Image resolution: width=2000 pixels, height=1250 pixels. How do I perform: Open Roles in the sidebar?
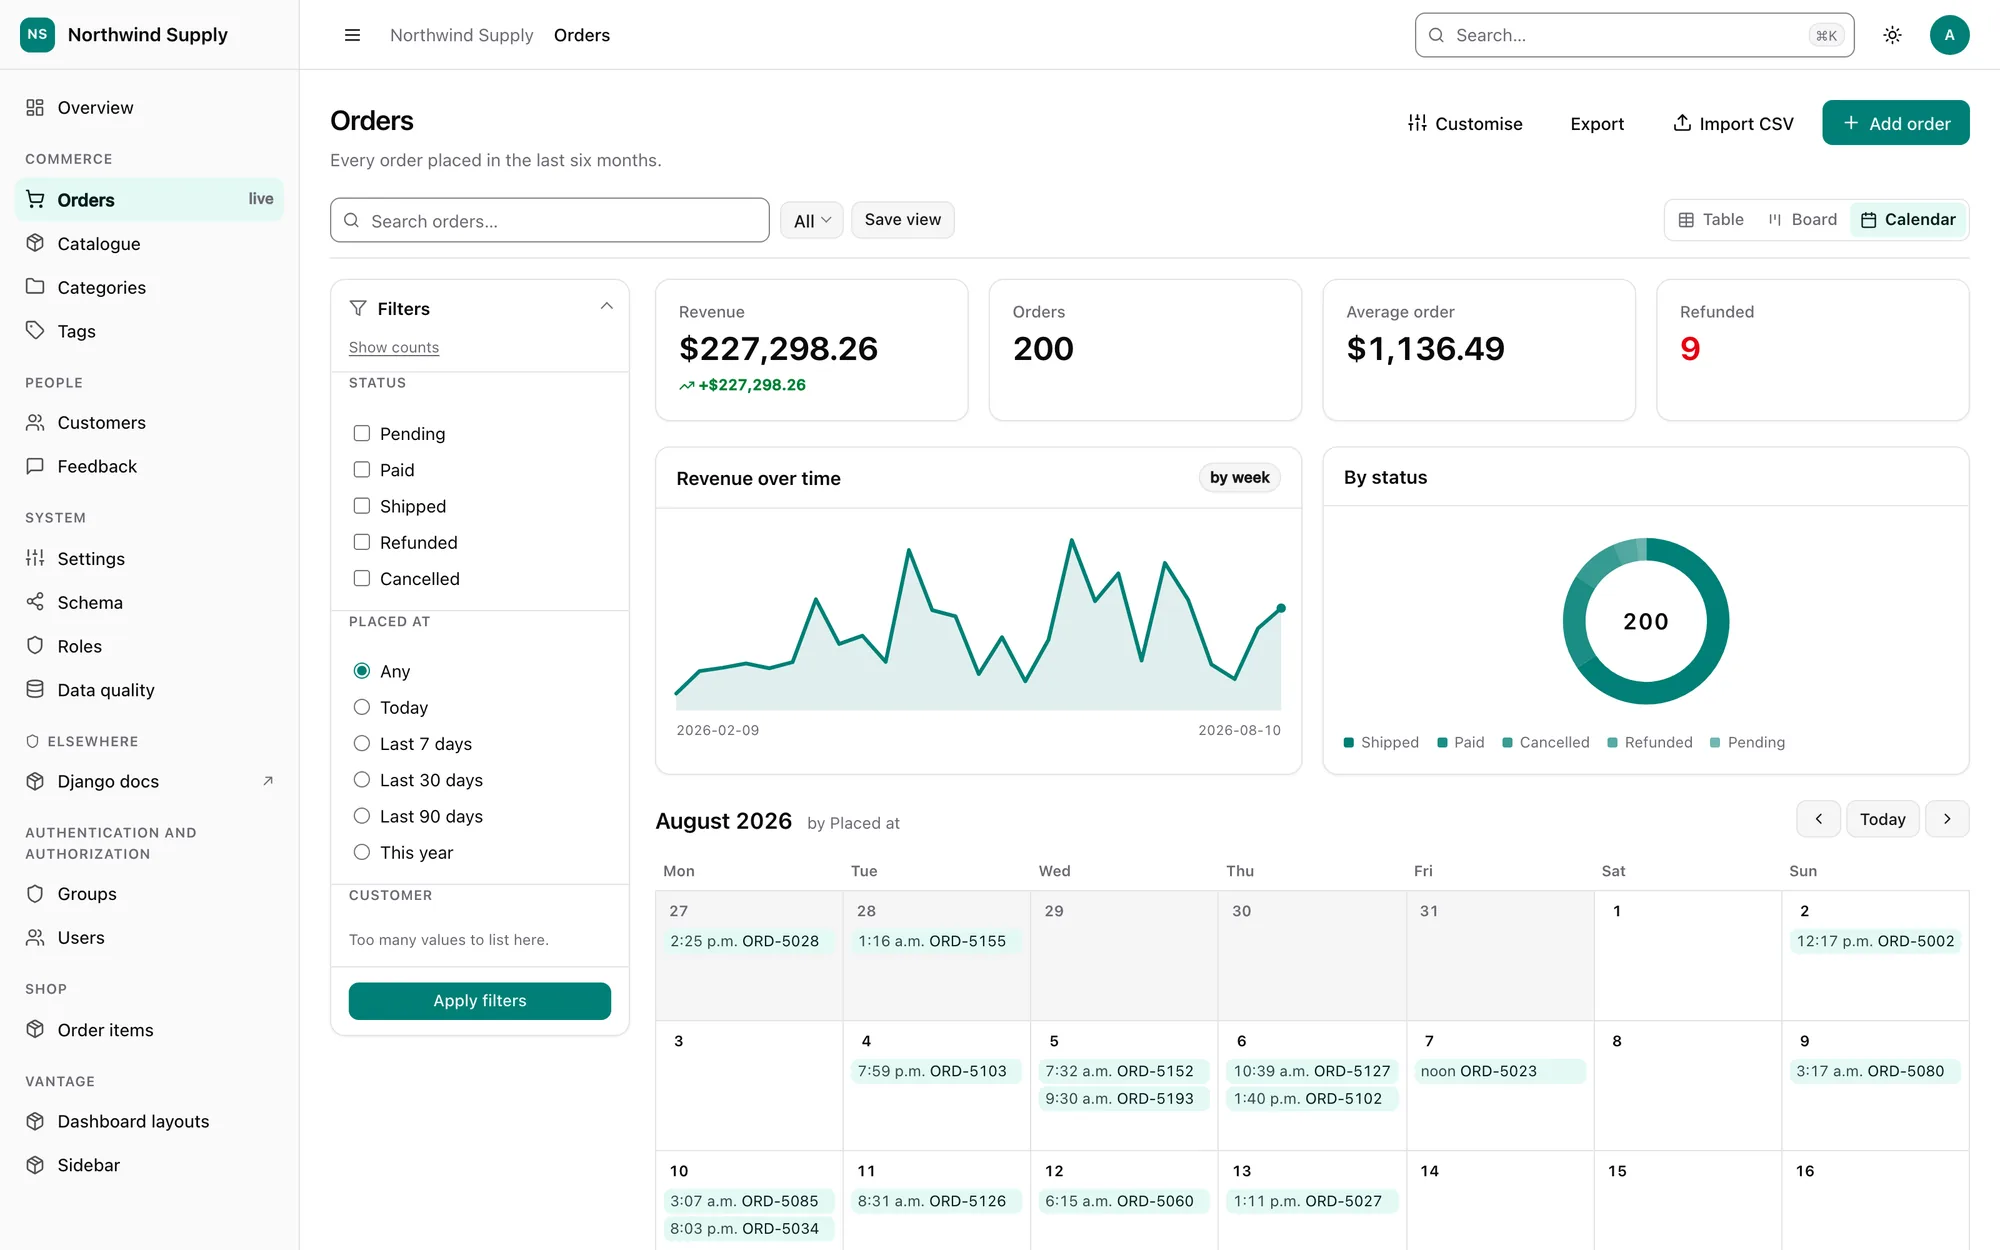150,646
